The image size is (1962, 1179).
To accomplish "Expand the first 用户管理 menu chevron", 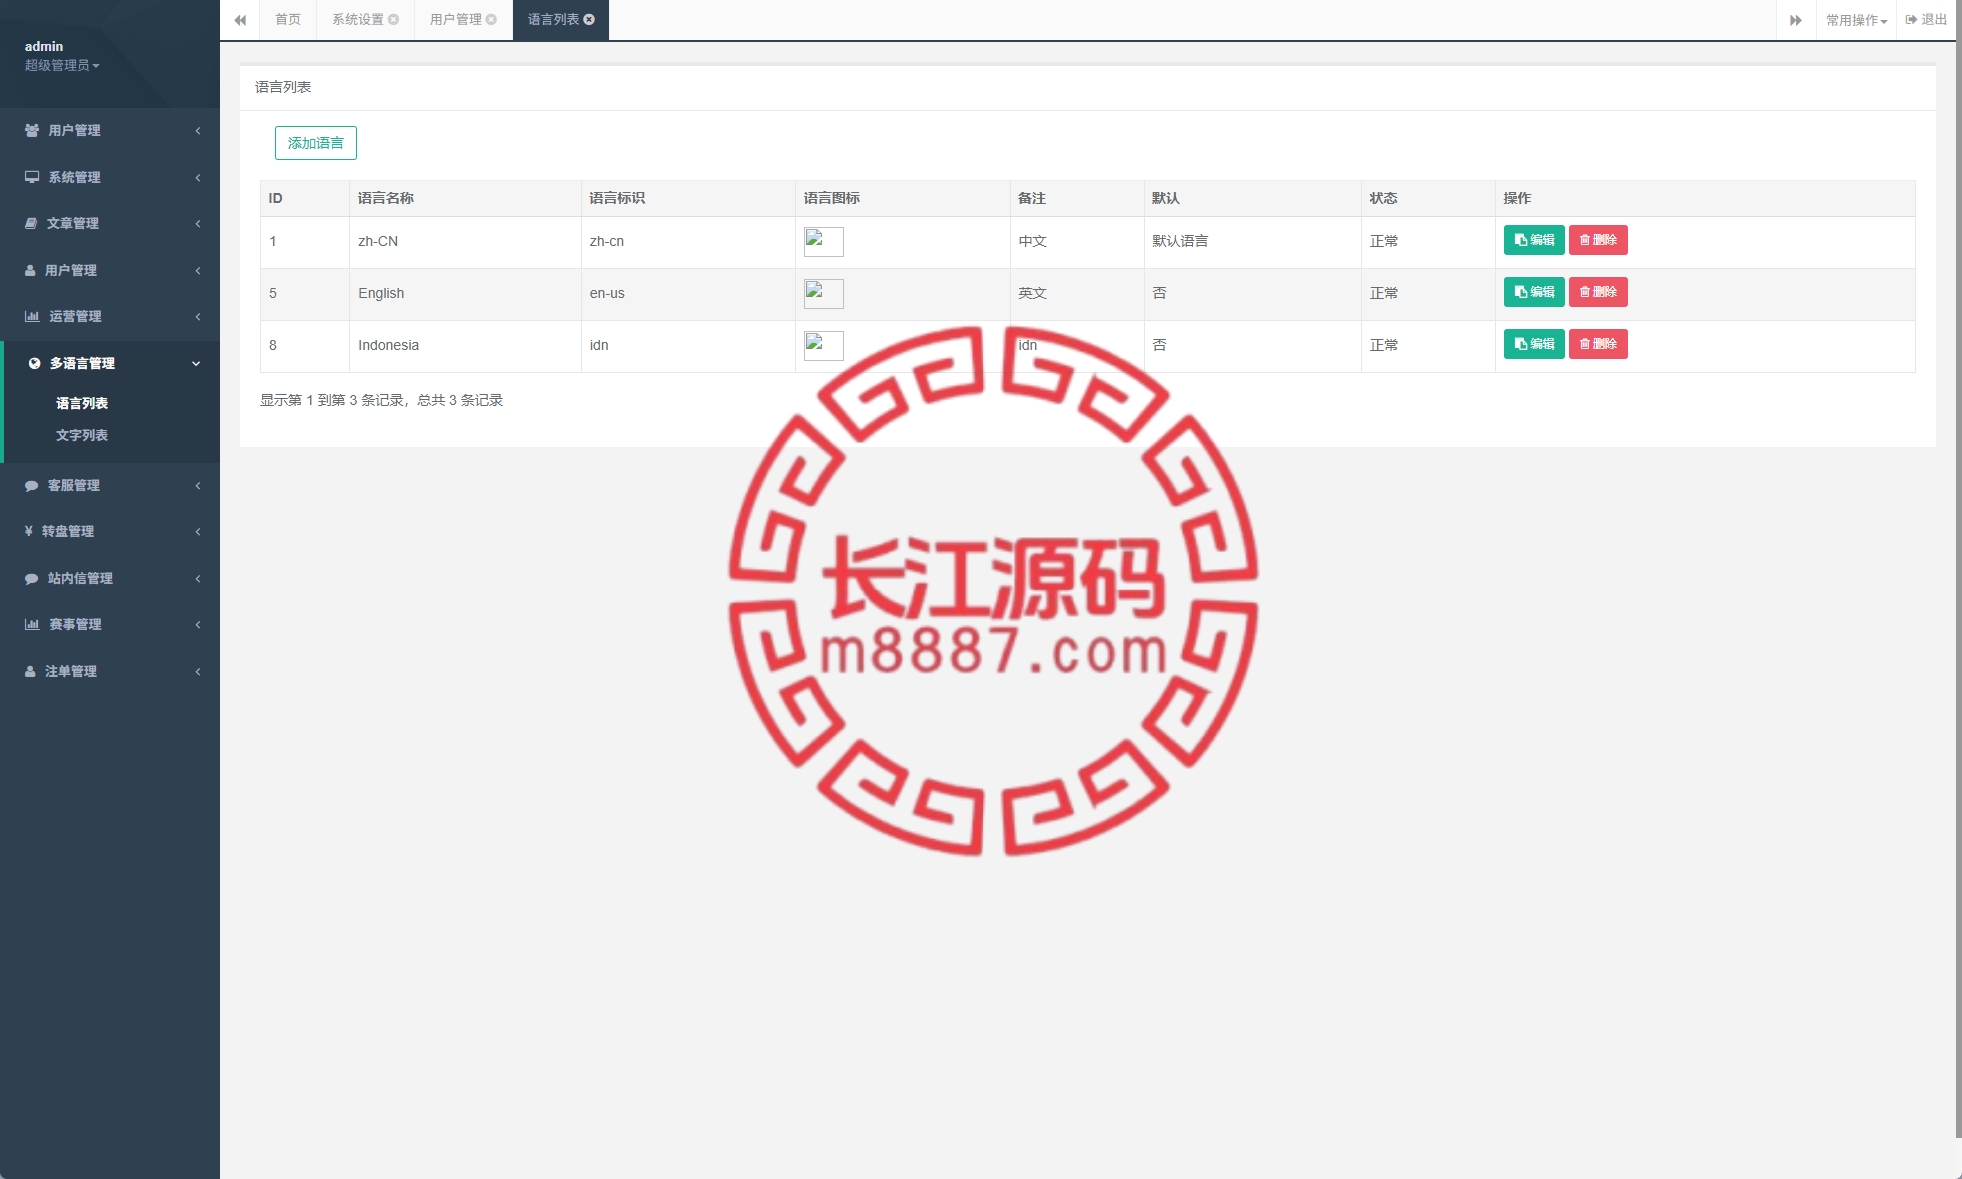I will coord(198,130).
